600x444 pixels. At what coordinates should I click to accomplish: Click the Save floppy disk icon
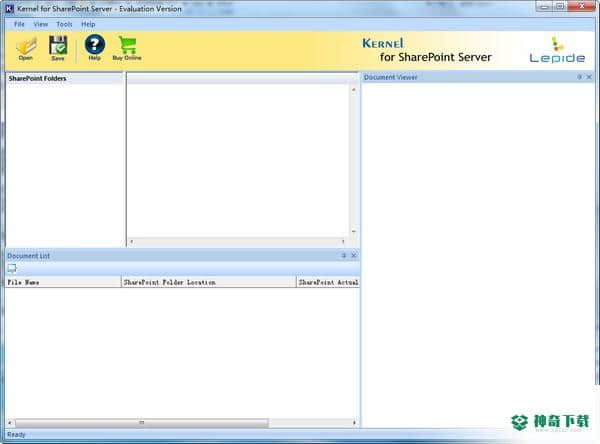[x=58, y=49]
